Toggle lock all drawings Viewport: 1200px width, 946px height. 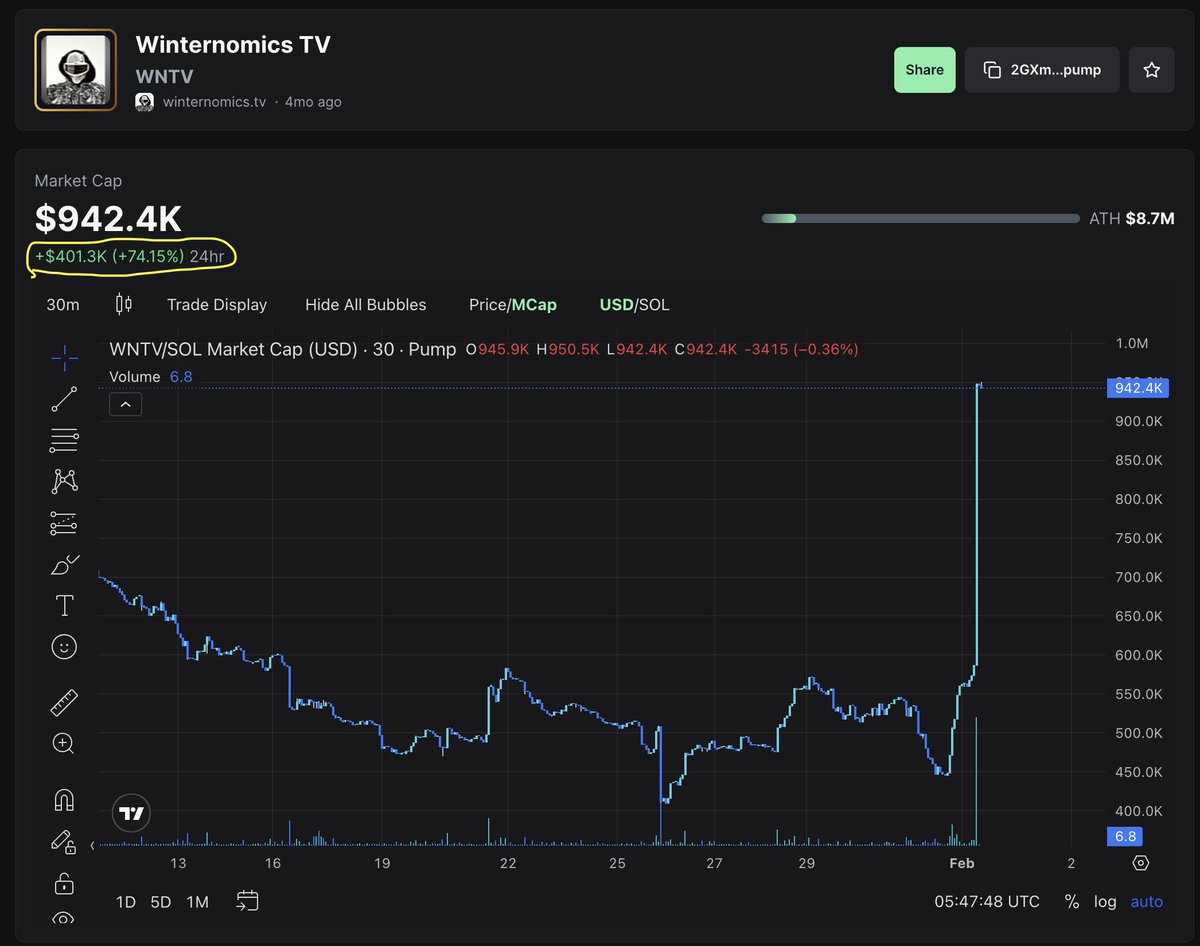coord(64,884)
